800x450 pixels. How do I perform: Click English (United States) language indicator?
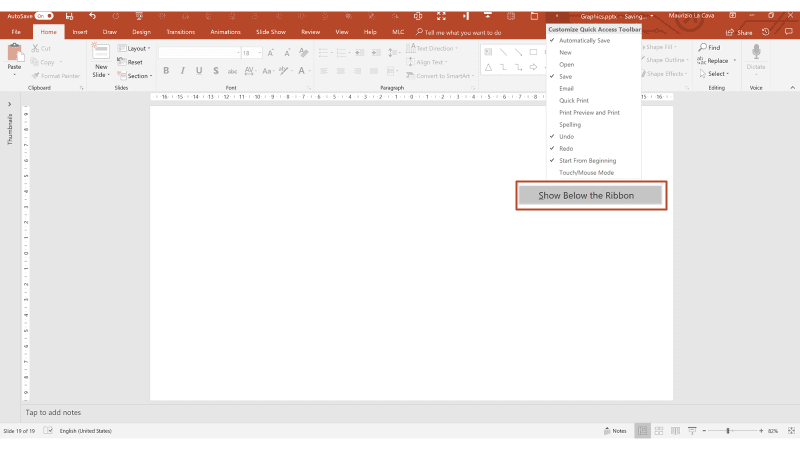tap(86, 431)
